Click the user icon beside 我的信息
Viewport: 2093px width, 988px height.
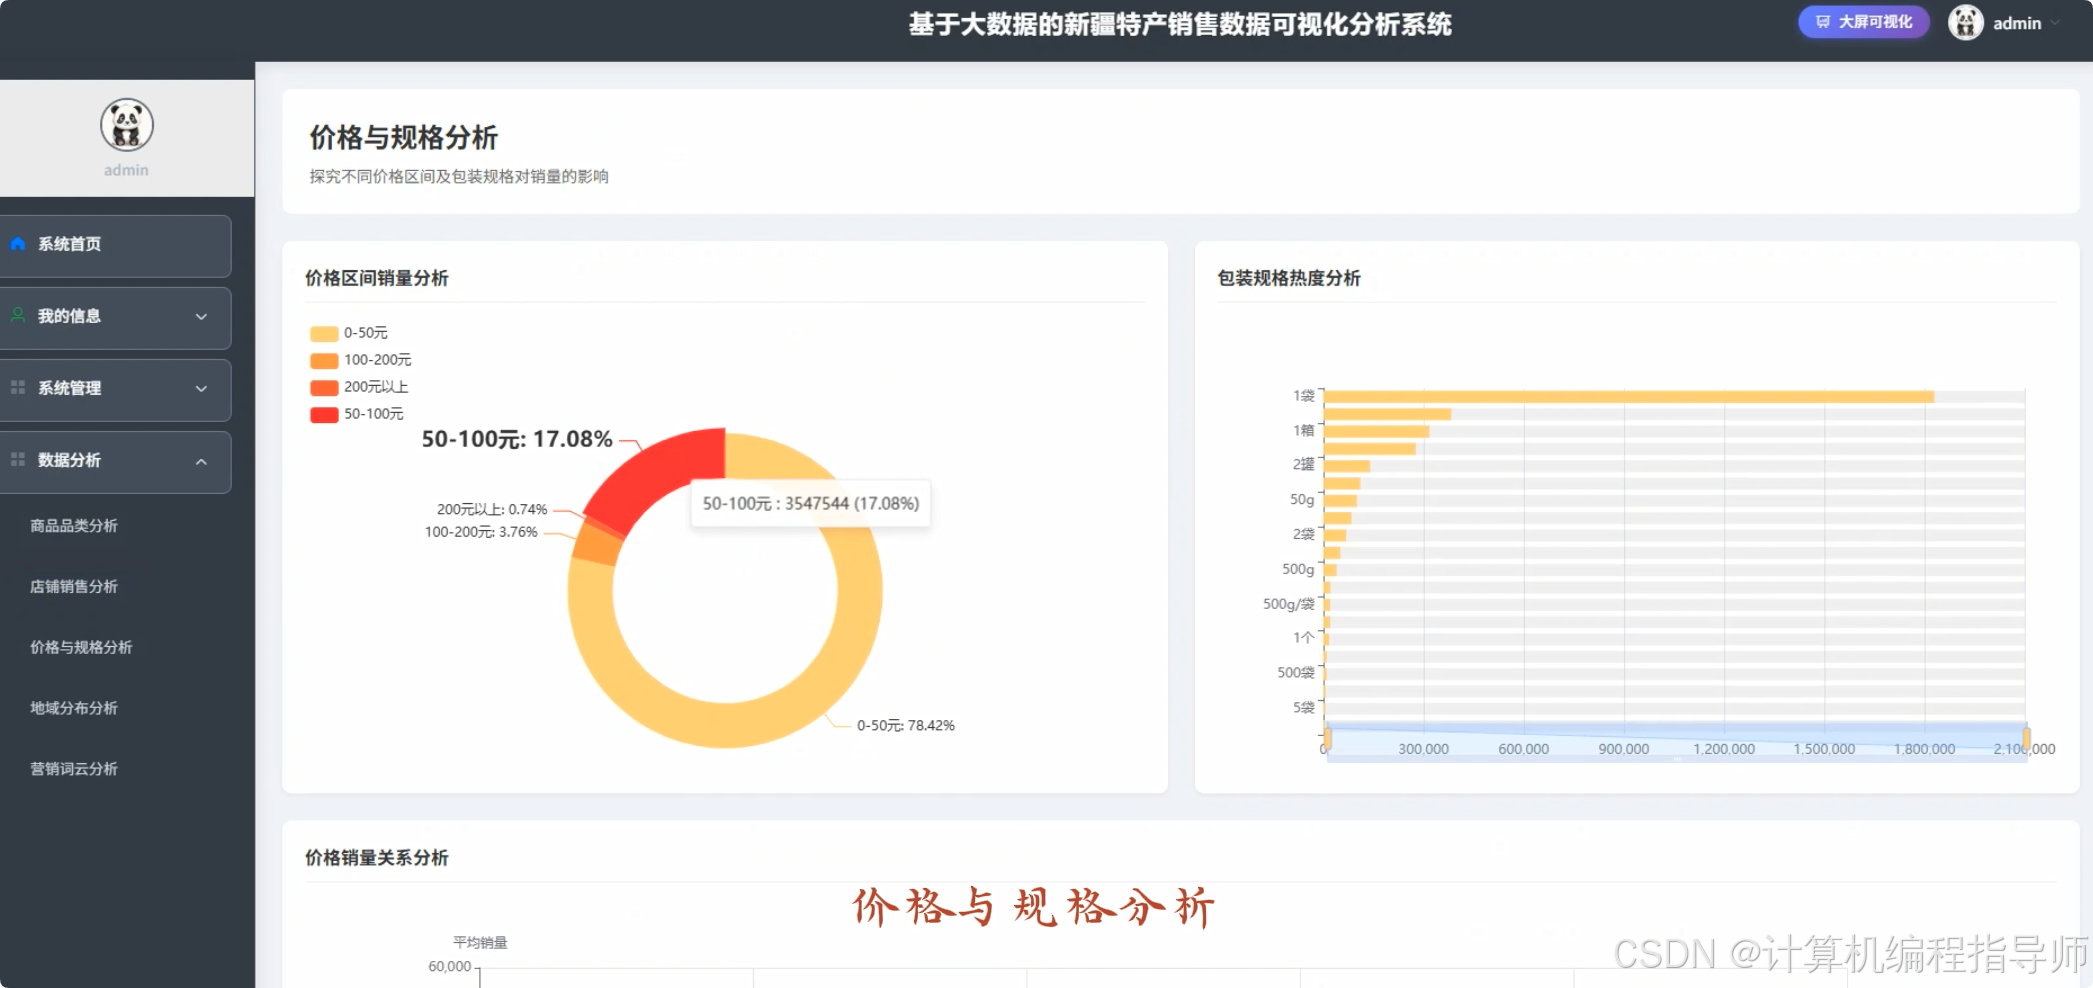click(18, 316)
